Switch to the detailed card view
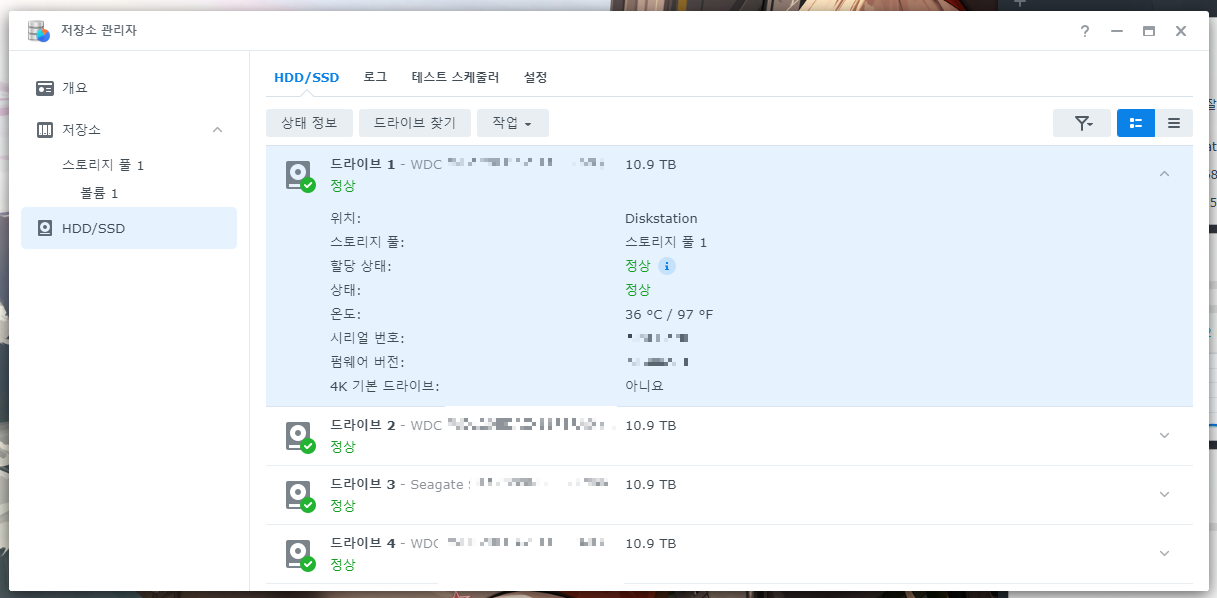Screen dimensions: 1217x598 click(1135, 123)
